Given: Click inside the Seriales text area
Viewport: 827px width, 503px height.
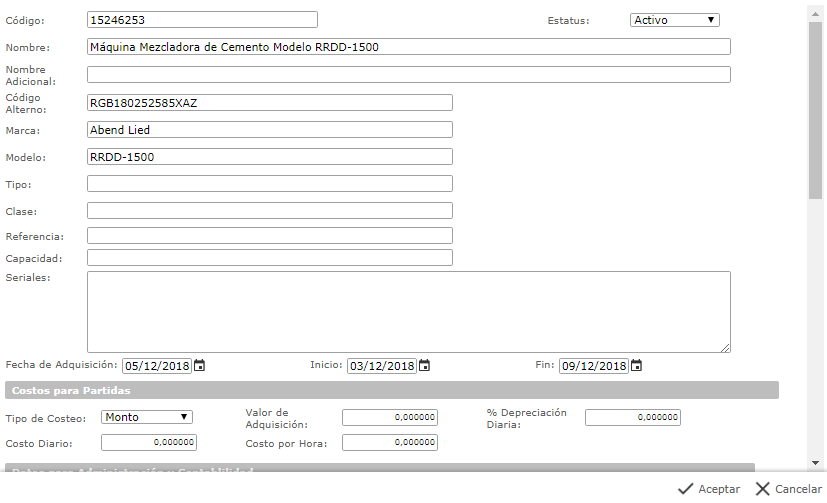Looking at the screenshot, I should point(409,312).
